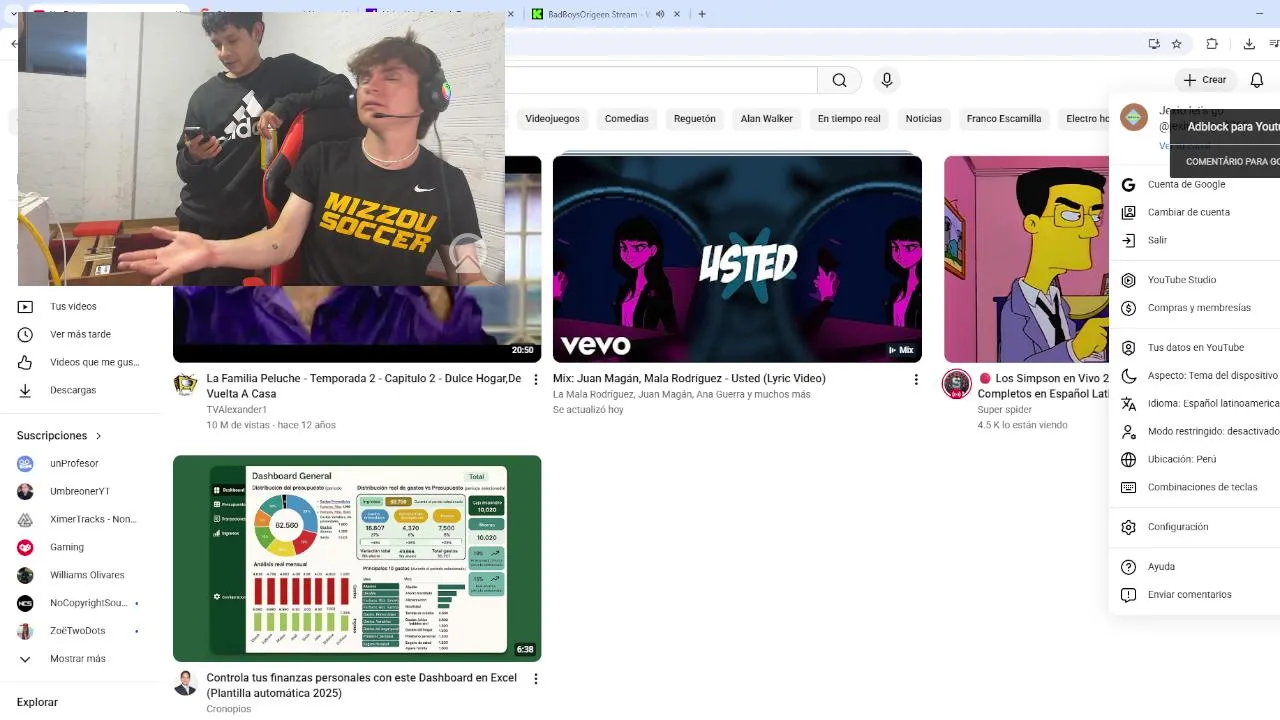Open Los Simpson live channel avatar
Screen dimensions: 1280x720
click(957, 384)
